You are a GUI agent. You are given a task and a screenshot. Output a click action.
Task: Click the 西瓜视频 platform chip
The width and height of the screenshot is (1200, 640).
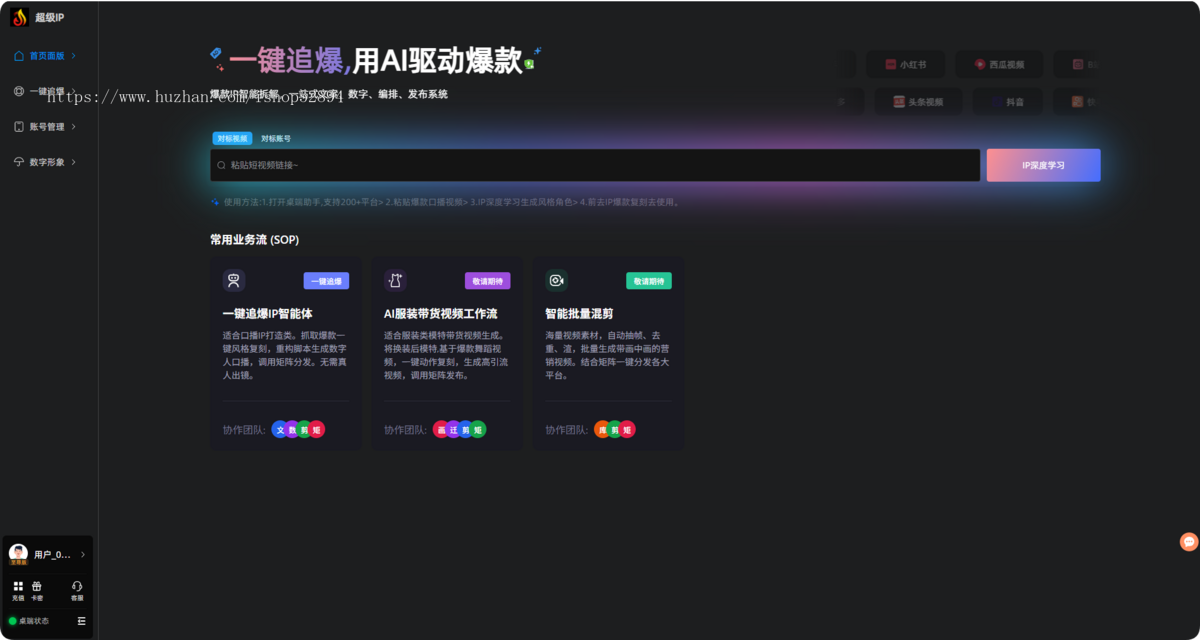click(999, 64)
